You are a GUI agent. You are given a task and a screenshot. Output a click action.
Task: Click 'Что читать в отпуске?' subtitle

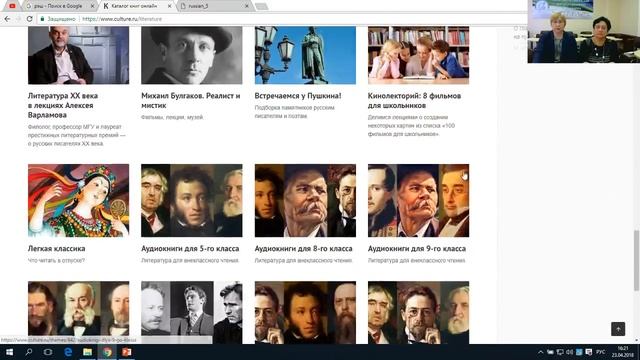pos(56,260)
